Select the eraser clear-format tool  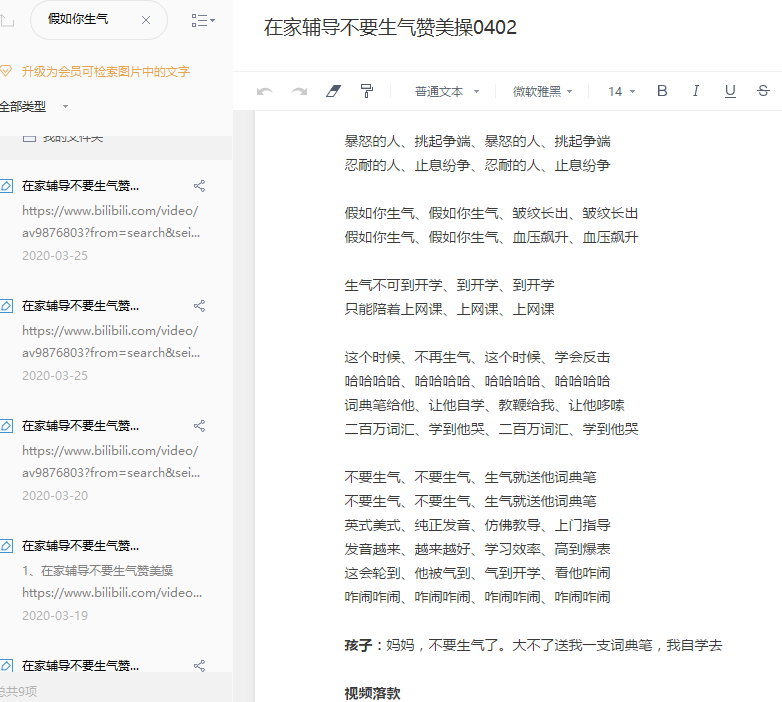pyautogui.click(x=333, y=91)
